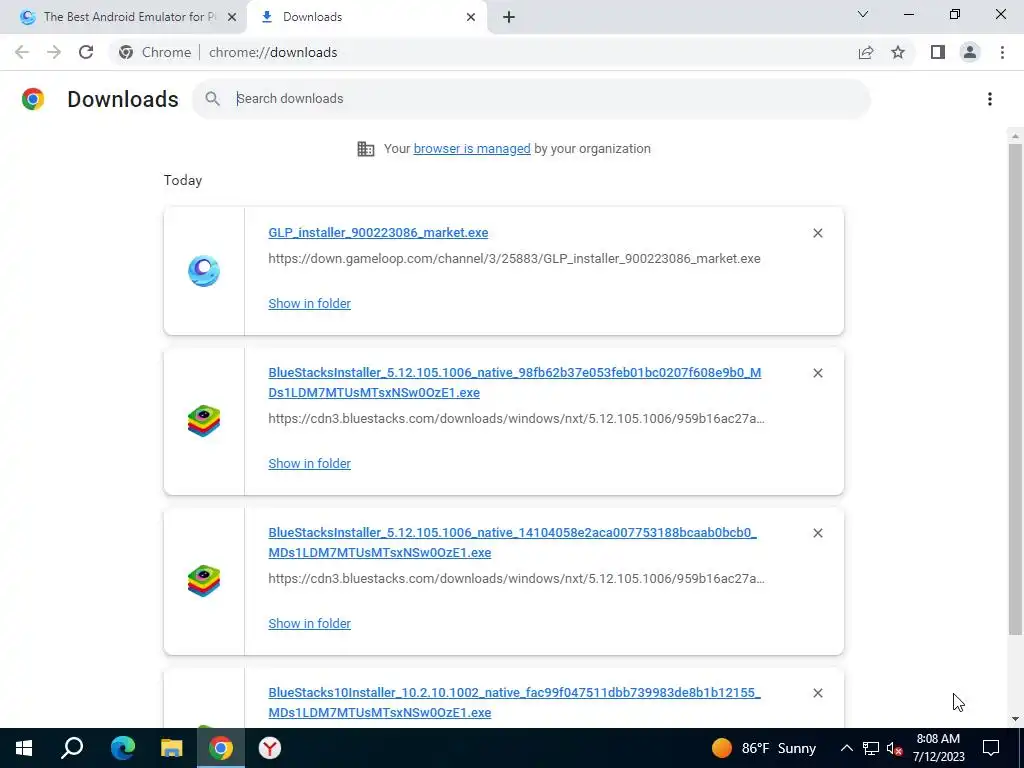Open the 86°F Sunny weather widget
The image size is (1024, 768).
(764, 748)
